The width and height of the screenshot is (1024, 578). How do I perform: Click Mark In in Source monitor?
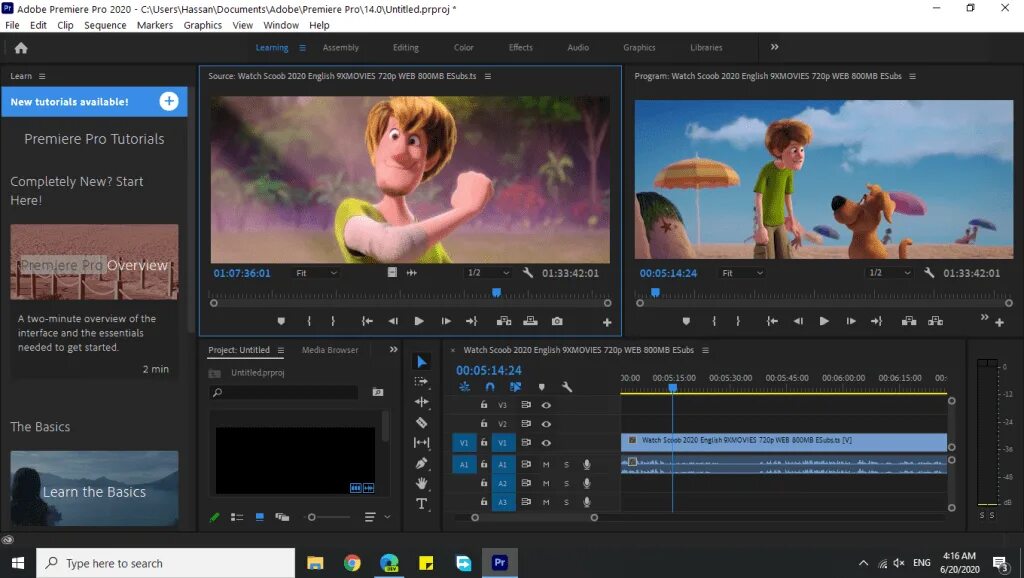pos(309,321)
